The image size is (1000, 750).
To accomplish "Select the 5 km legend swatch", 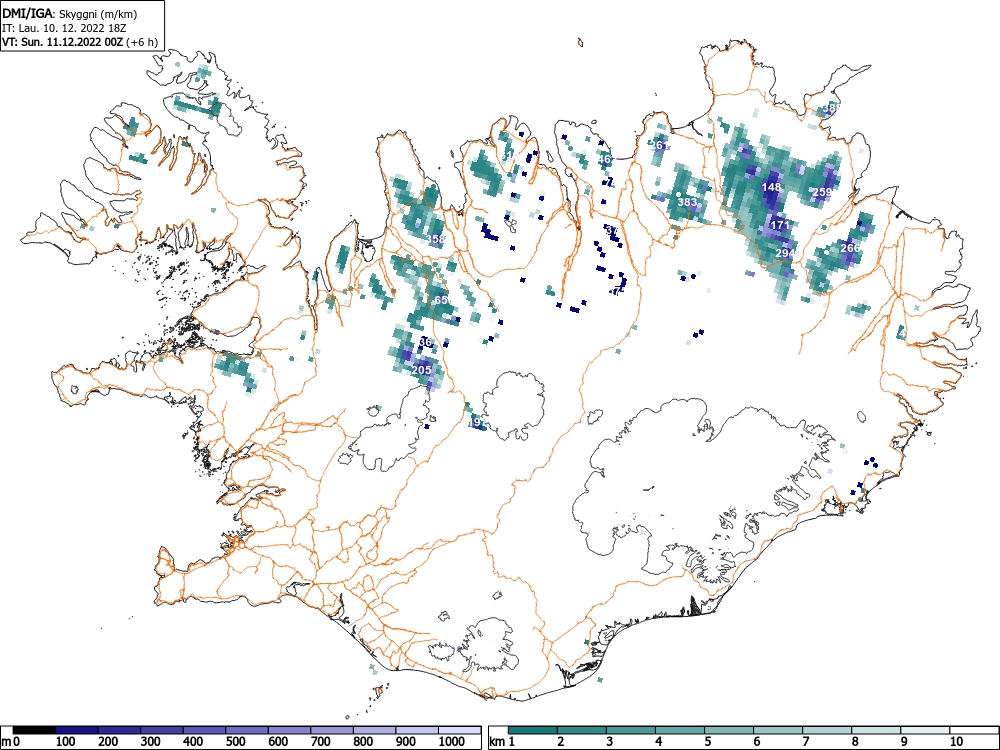I will (729, 730).
